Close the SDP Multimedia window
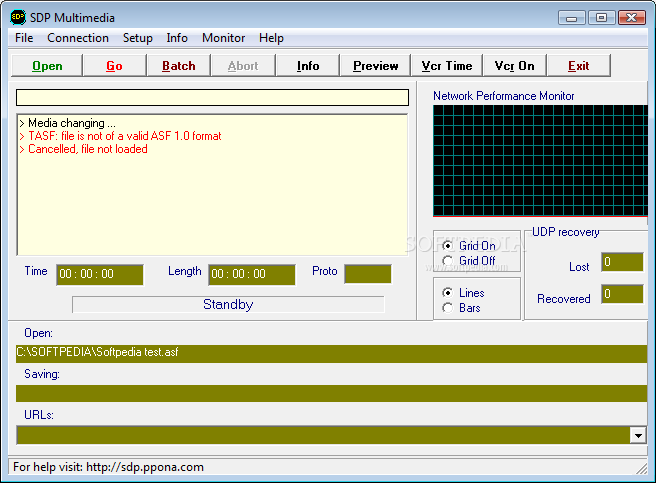This screenshot has width=656, height=483. 632,18
